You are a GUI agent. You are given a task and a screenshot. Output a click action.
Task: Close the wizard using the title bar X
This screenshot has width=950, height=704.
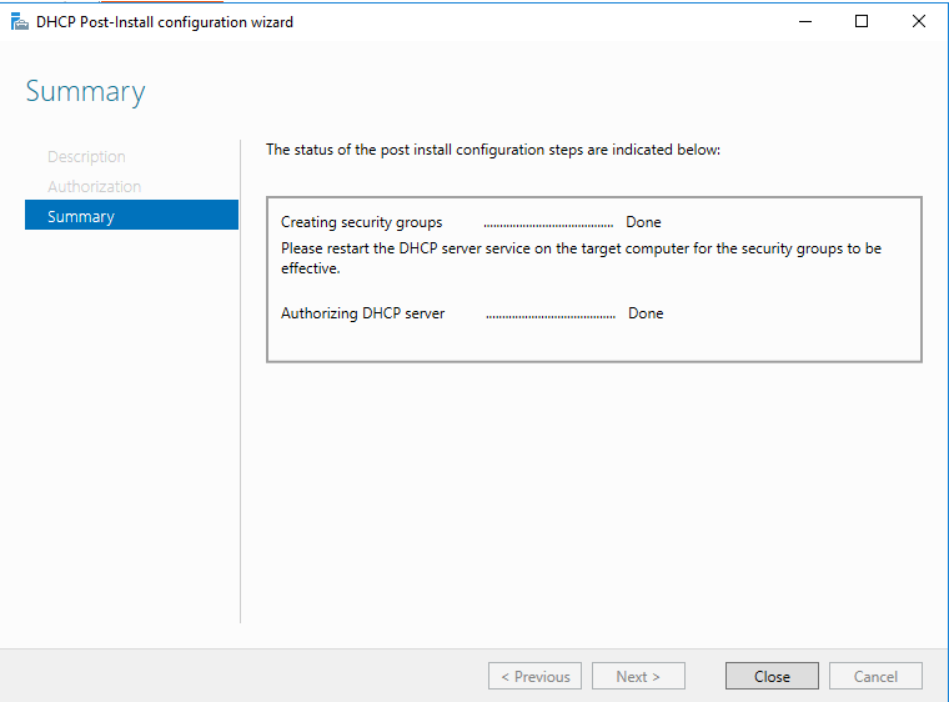(917, 21)
